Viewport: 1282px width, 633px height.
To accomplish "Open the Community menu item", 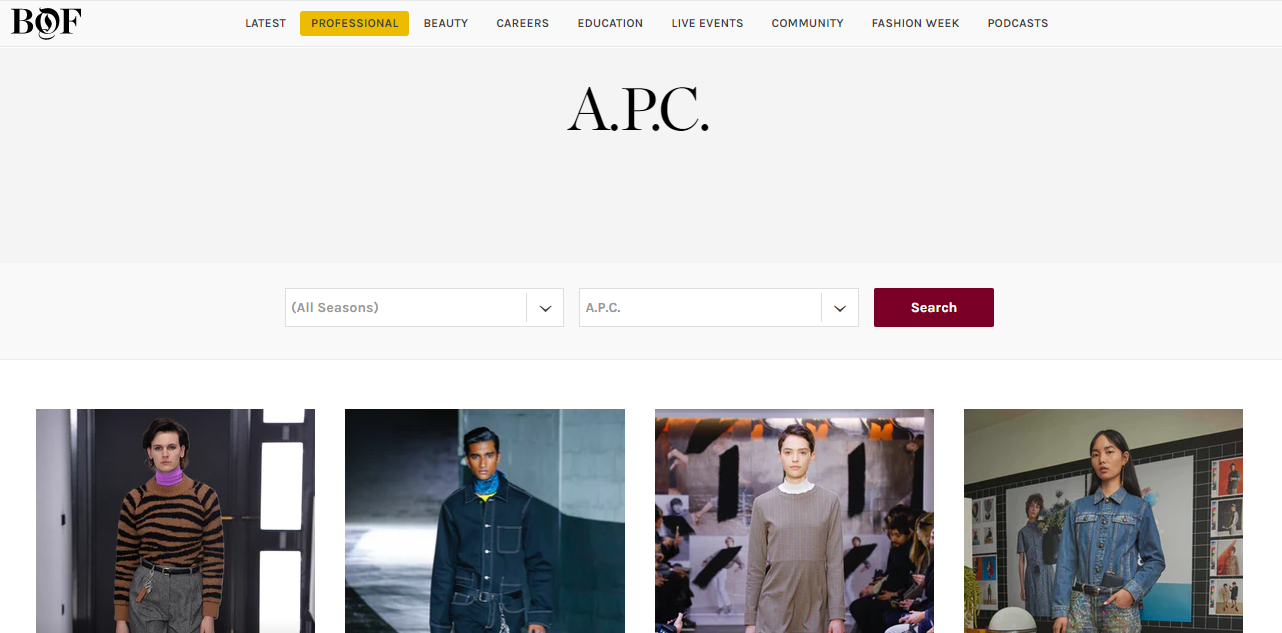I will 807,23.
